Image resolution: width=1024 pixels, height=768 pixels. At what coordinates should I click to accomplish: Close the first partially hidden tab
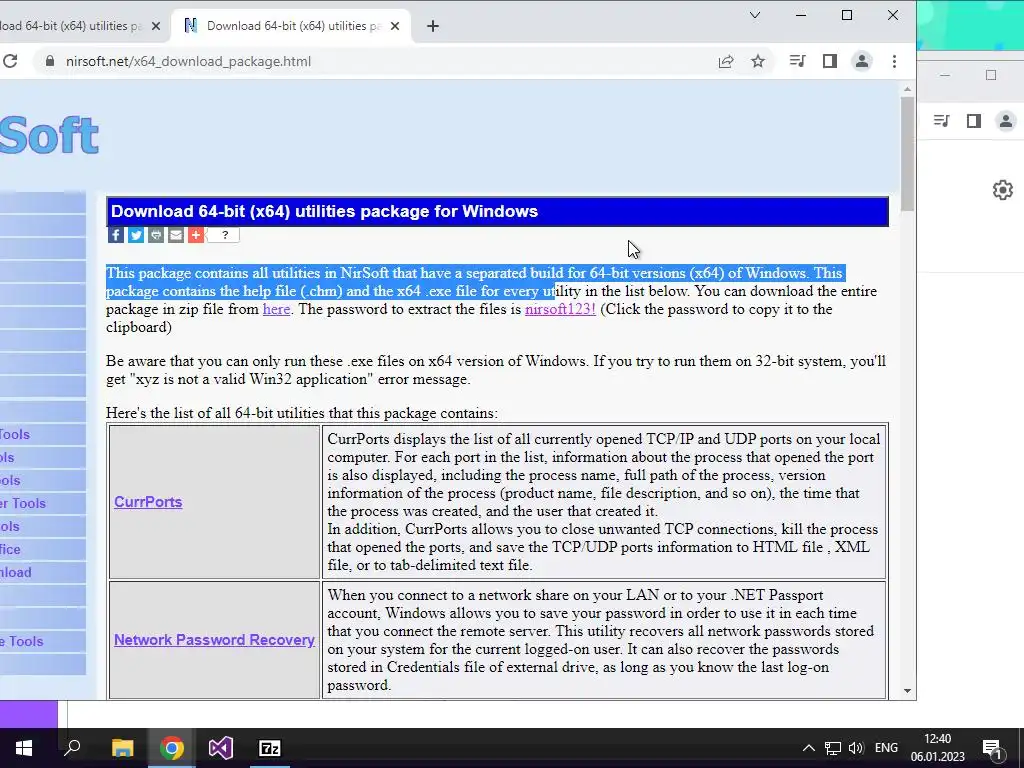pyautogui.click(x=155, y=26)
